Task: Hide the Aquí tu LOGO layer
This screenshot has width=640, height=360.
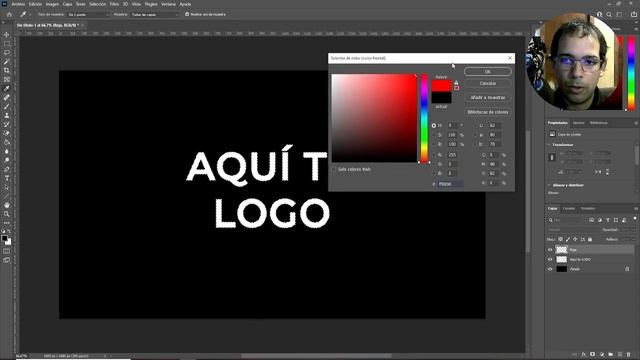Action: [550, 259]
